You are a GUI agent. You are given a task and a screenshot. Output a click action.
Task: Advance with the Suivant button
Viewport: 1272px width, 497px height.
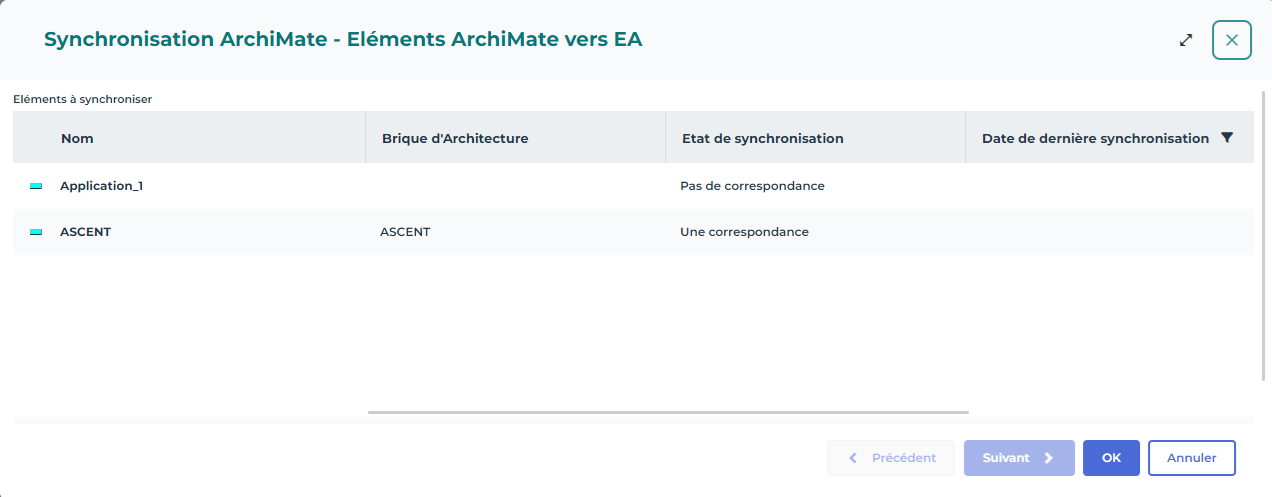click(x=1019, y=458)
